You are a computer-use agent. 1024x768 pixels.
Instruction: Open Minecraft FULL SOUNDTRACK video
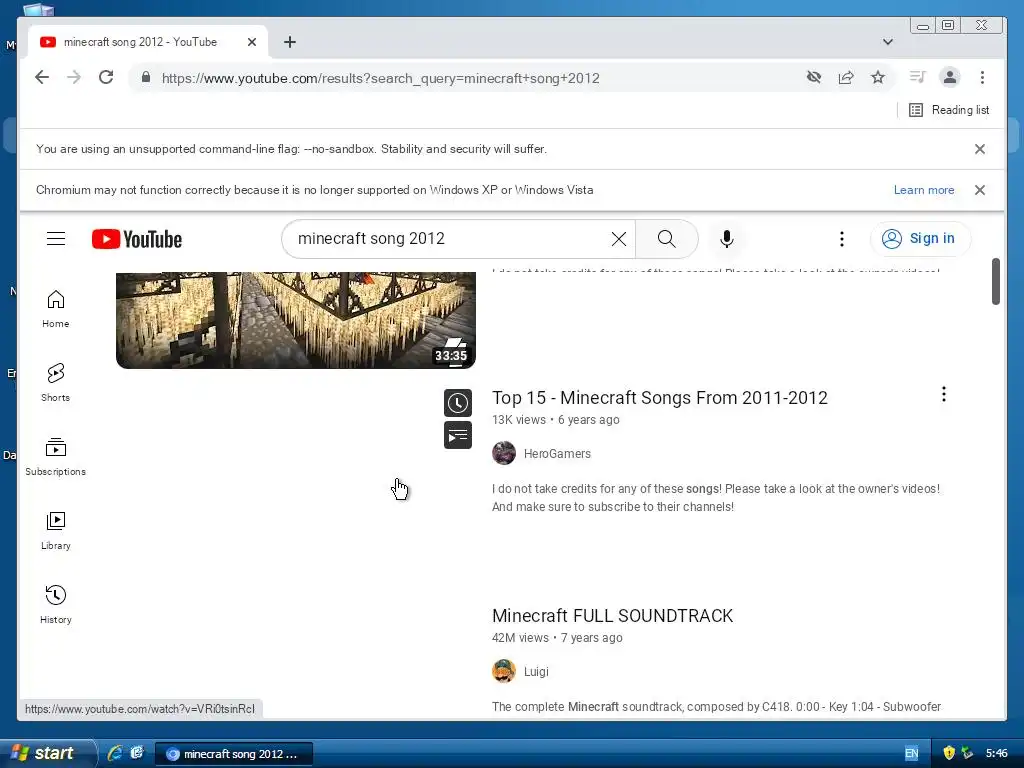coord(613,616)
